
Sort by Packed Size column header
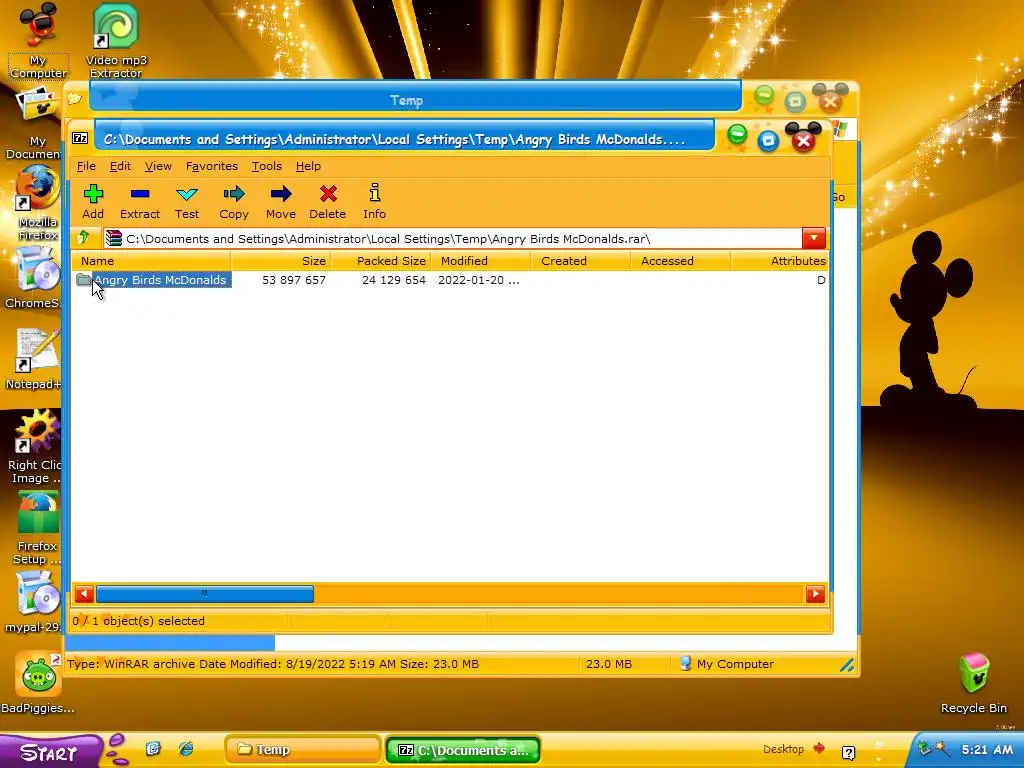381,261
